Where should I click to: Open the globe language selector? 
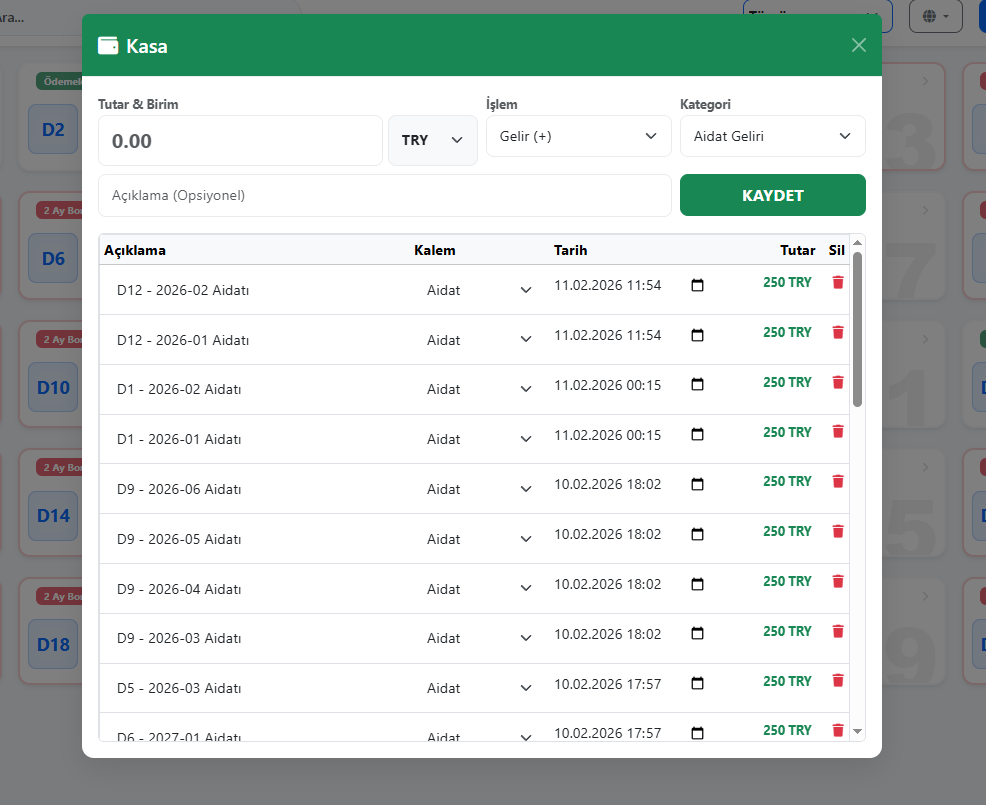(x=935, y=16)
